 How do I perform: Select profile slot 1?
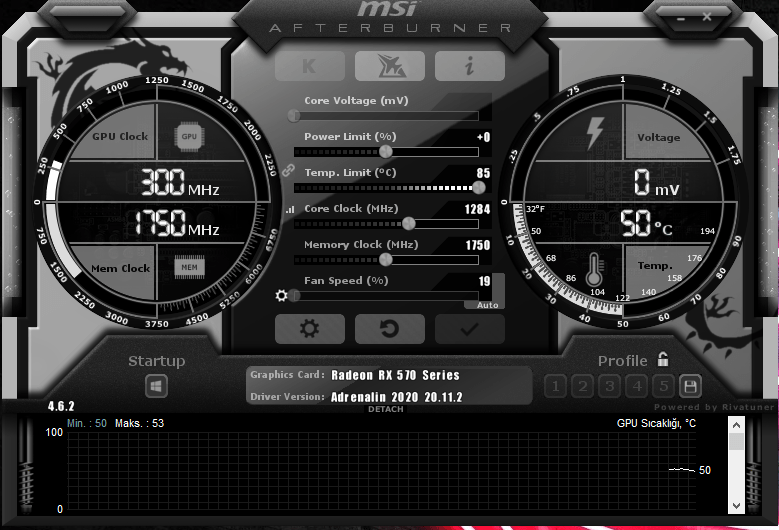click(555, 386)
